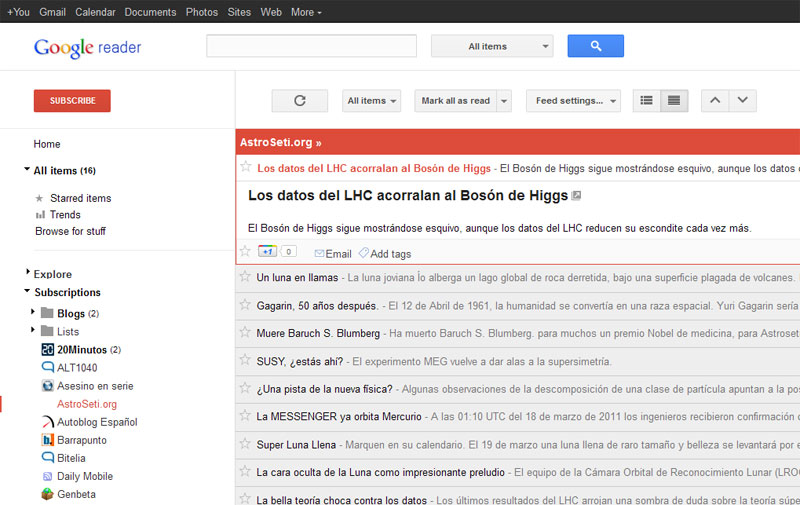Open +You in the top bar
Image resolution: width=800 pixels, height=505 pixels.
click(x=18, y=12)
